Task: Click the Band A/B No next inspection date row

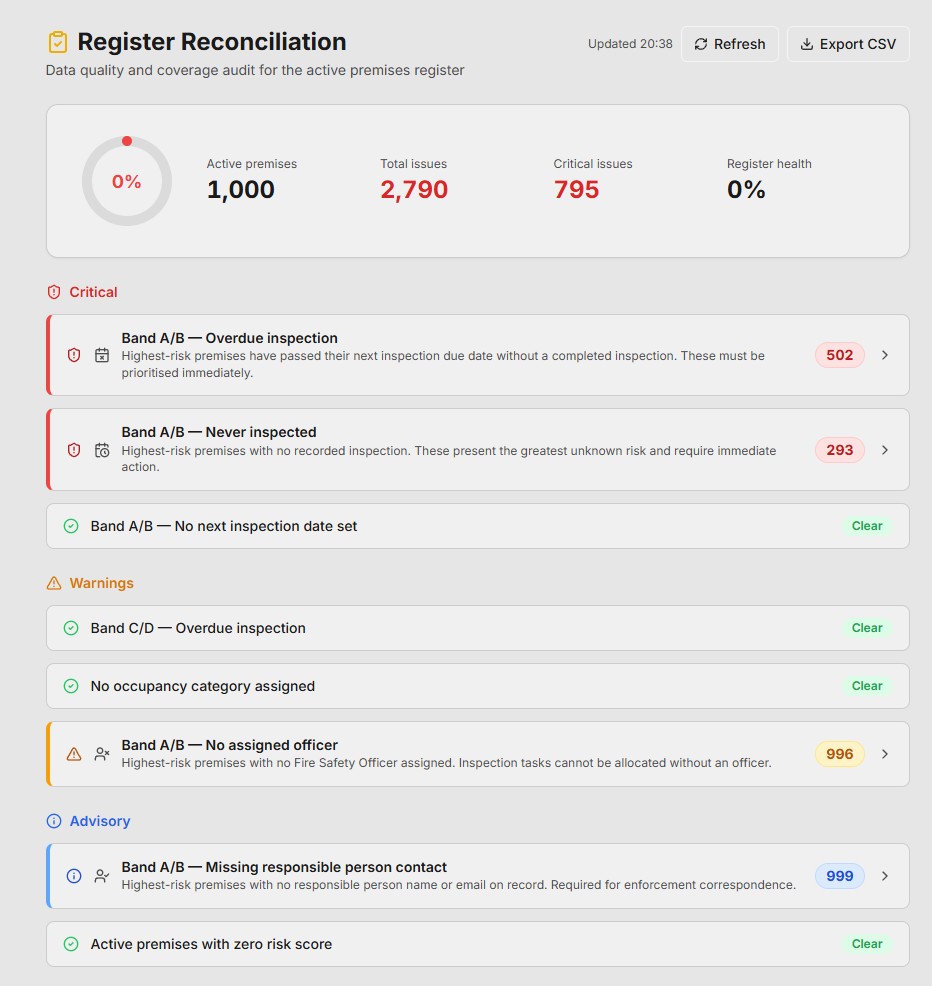Action: 478,526
